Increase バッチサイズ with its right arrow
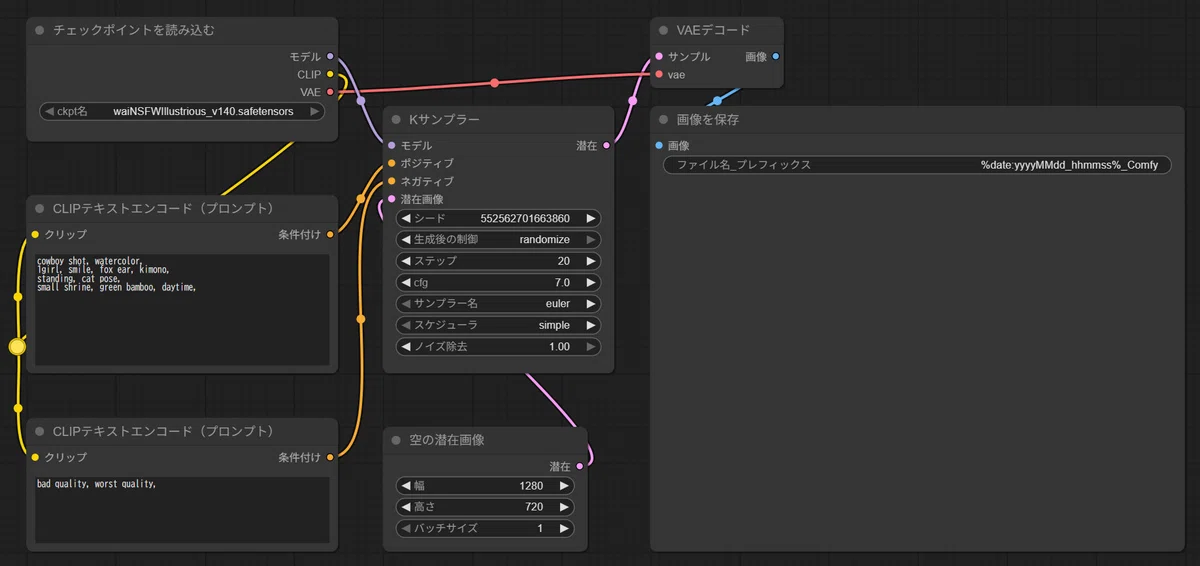Image resolution: width=1200 pixels, height=566 pixels. click(x=564, y=528)
